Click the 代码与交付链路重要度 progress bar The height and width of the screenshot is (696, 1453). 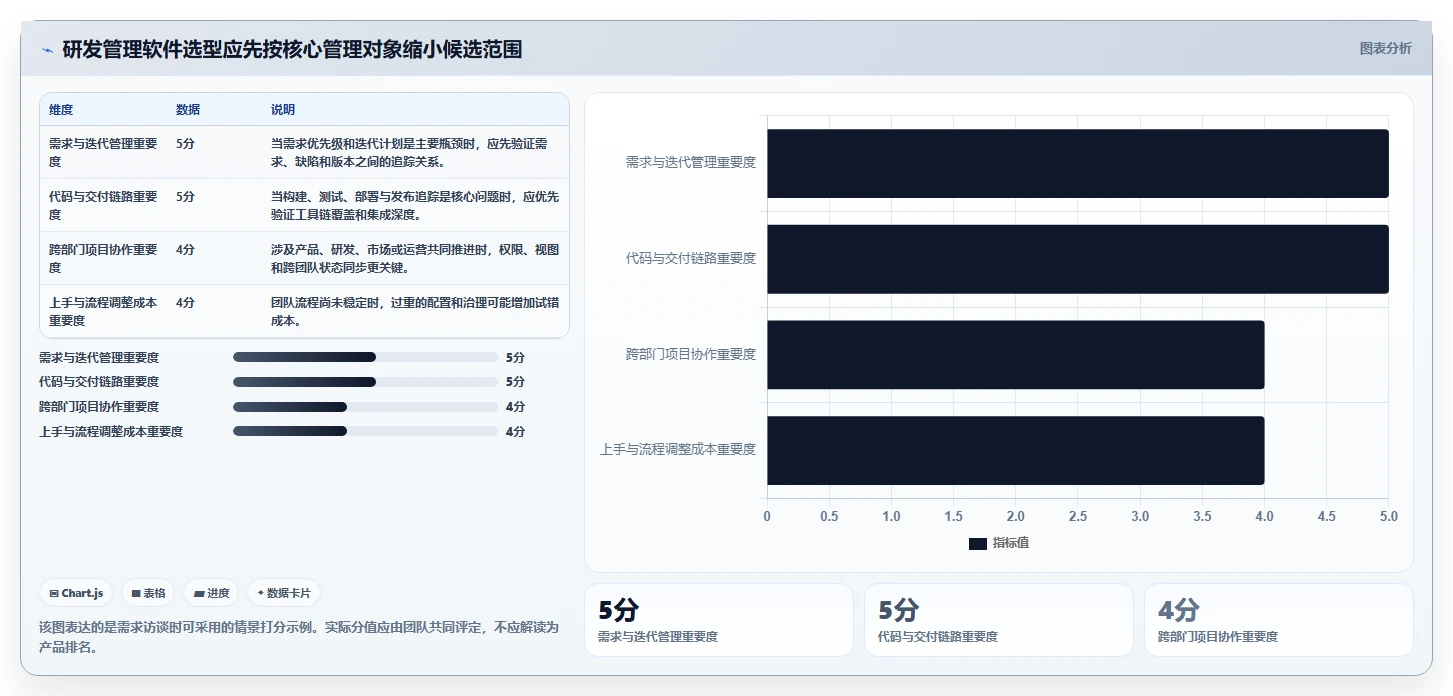[365, 382]
